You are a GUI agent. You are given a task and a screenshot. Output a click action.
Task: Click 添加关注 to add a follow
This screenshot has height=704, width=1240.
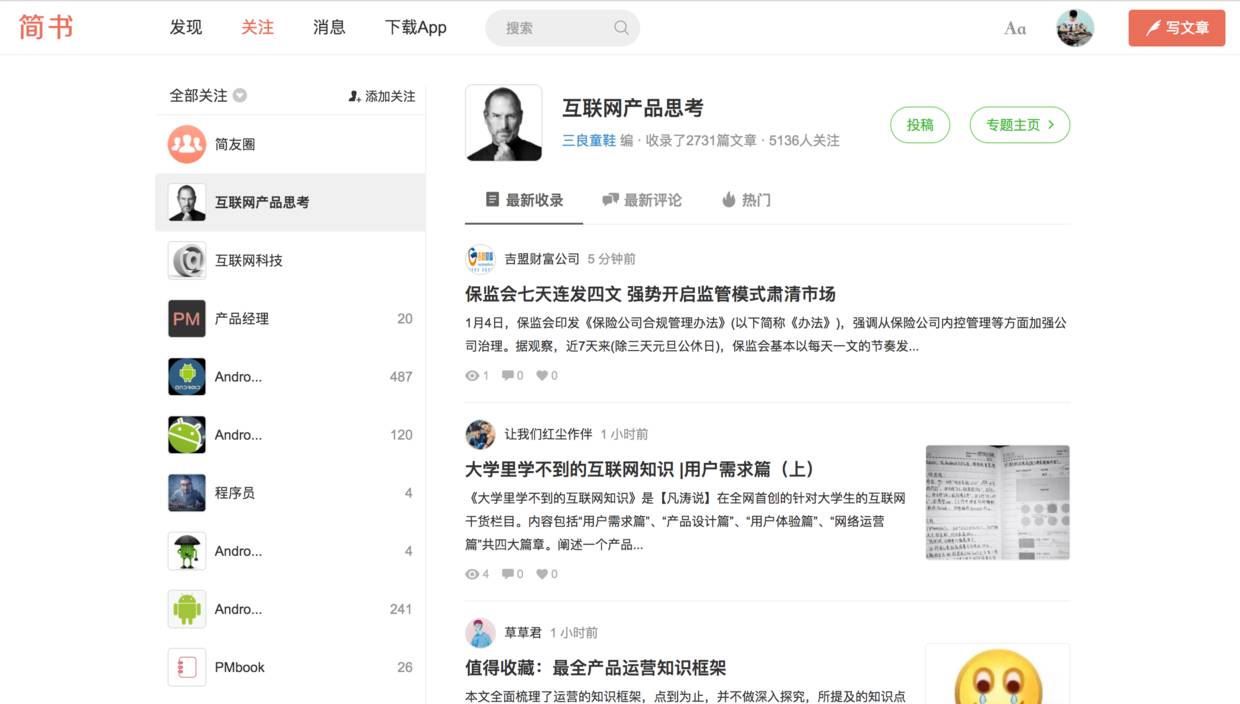(382, 96)
